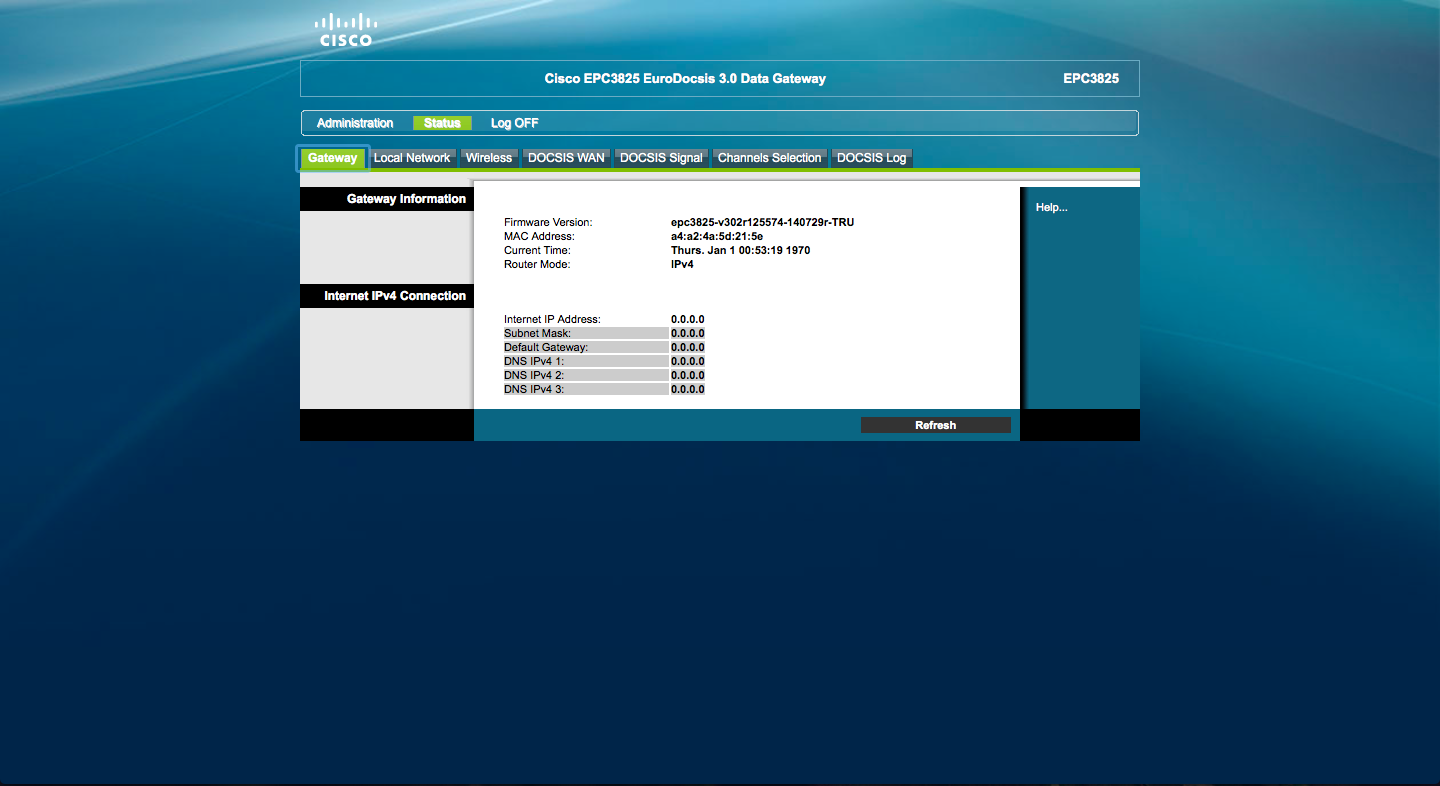Click the Cisco EPC3825 EuroDocsis title
This screenshot has width=1440, height=786.
(x=685, y=78)
